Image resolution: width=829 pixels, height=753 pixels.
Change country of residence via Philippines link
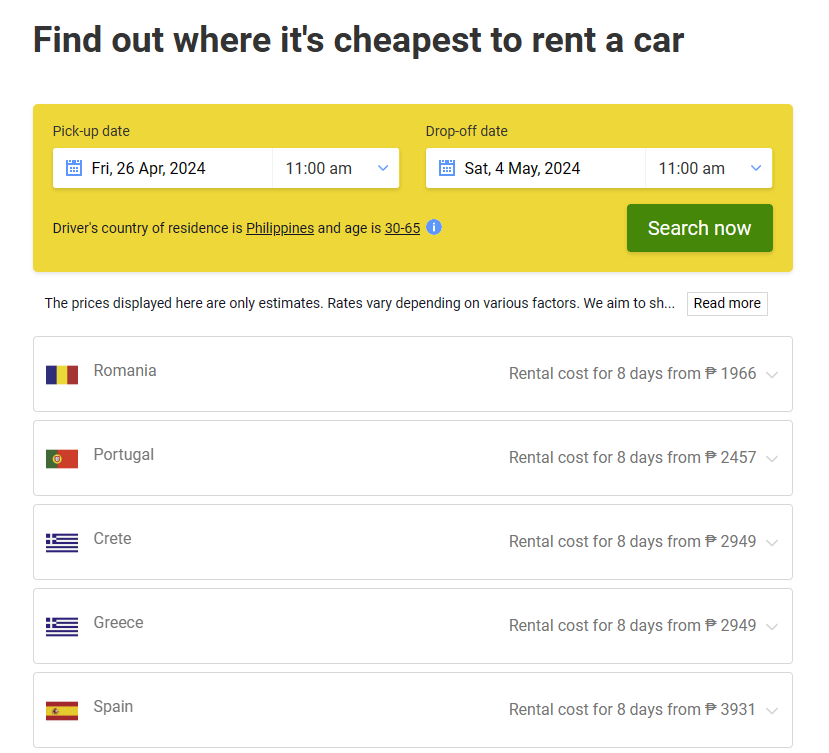click(x=280, y=228)
